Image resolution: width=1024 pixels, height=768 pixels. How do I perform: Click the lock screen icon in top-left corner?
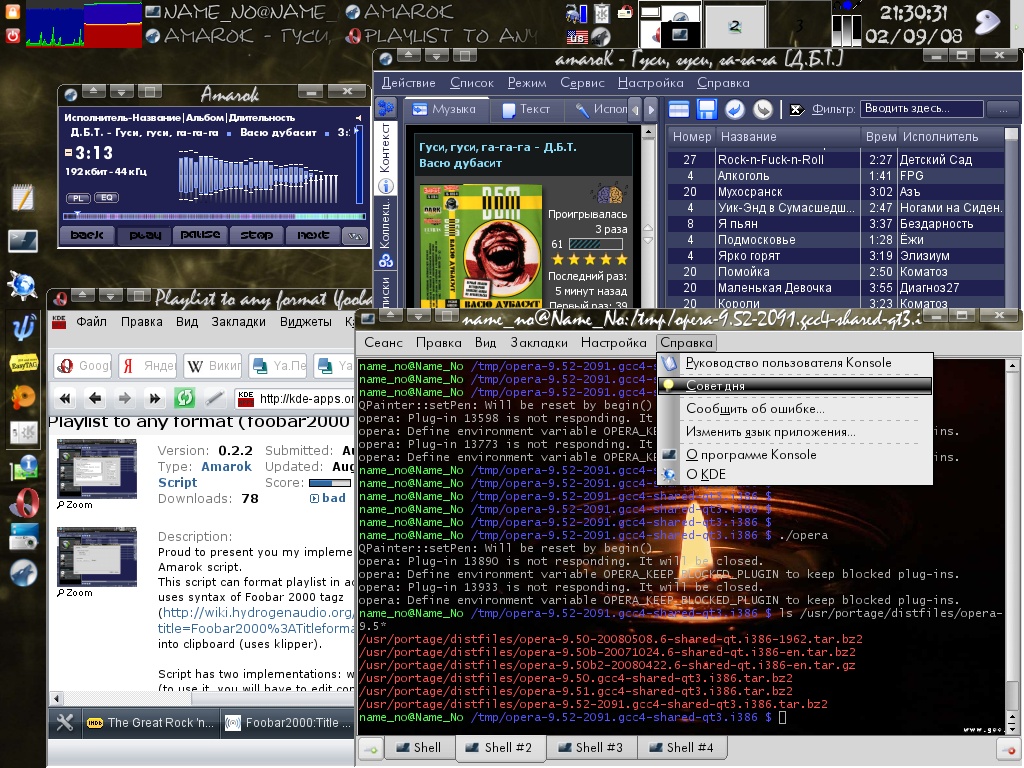click(x=12, y=10)
